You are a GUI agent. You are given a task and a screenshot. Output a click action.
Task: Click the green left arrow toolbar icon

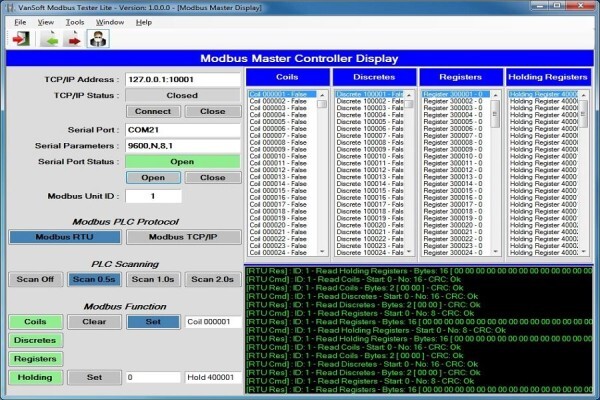pos(50,39)
